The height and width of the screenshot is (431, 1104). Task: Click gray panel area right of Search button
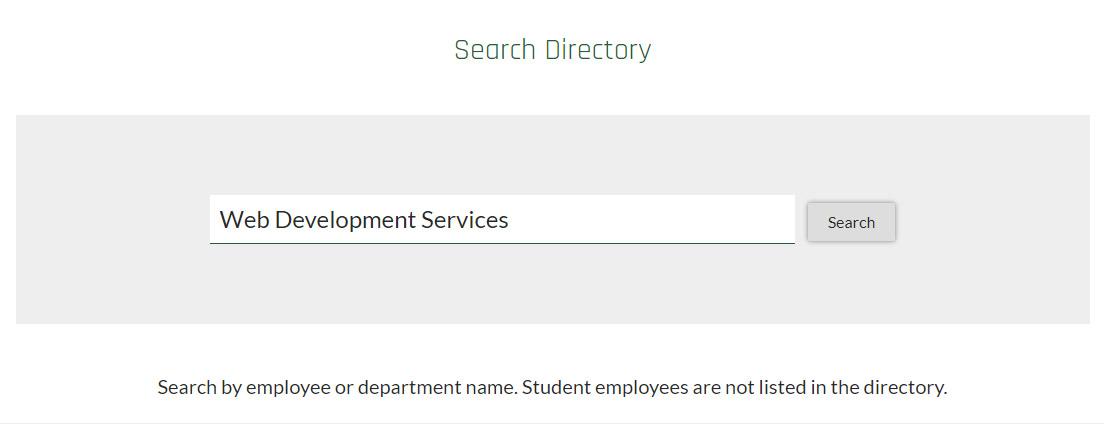point(990,220)
